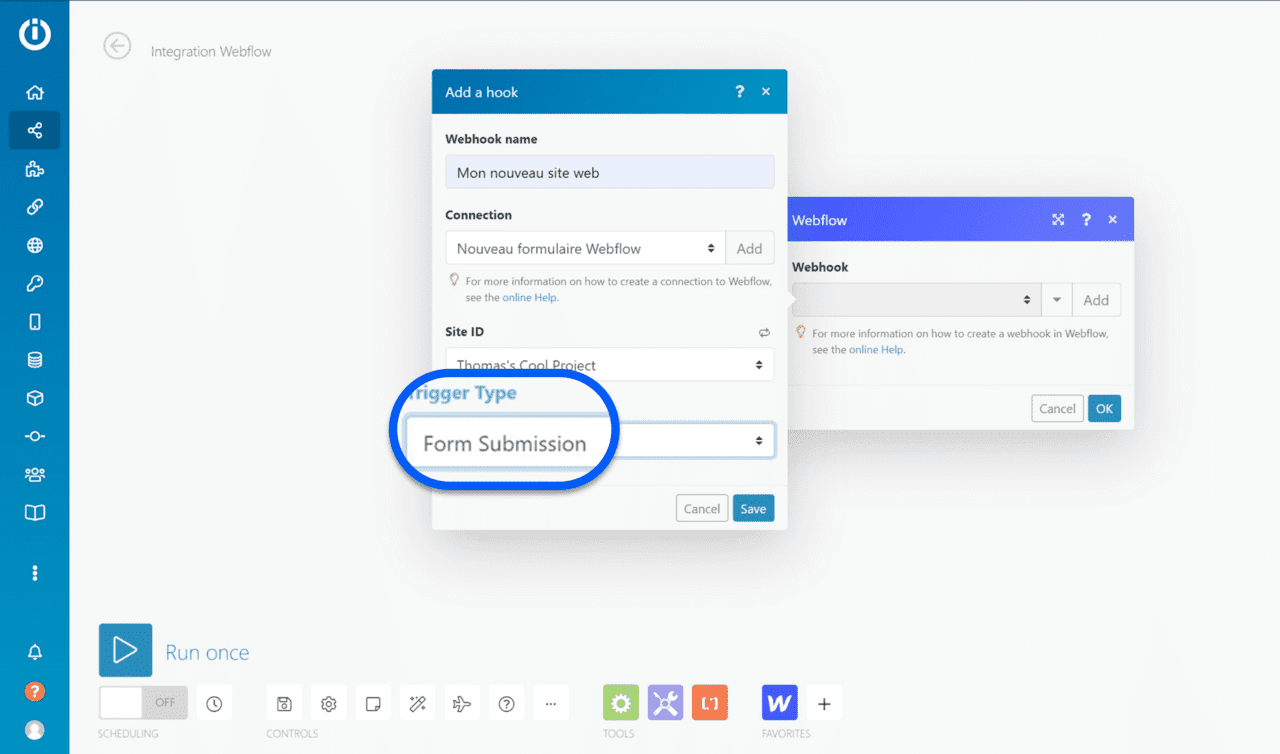This screenshot has width=1280, height=754.
Task: Save scenario with the disk icon
Action: 284,704
